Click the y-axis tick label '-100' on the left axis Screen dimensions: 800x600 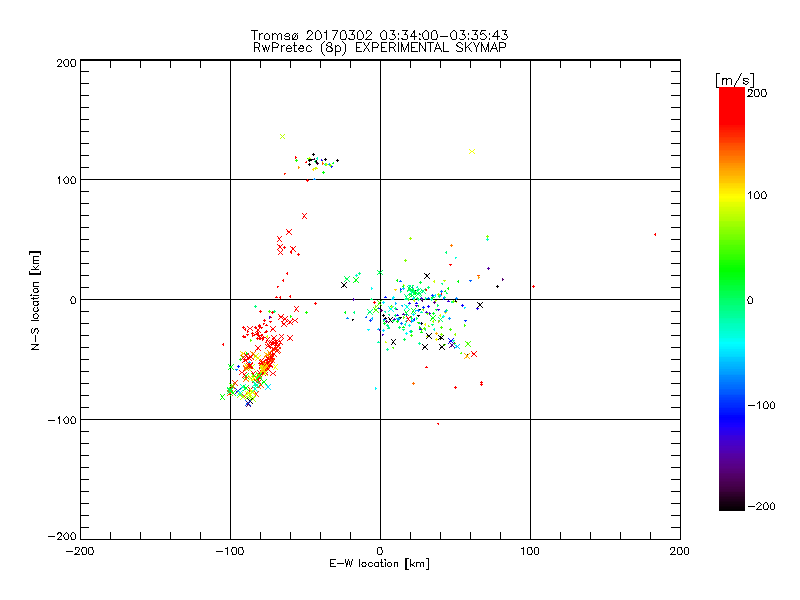(62, 420)
